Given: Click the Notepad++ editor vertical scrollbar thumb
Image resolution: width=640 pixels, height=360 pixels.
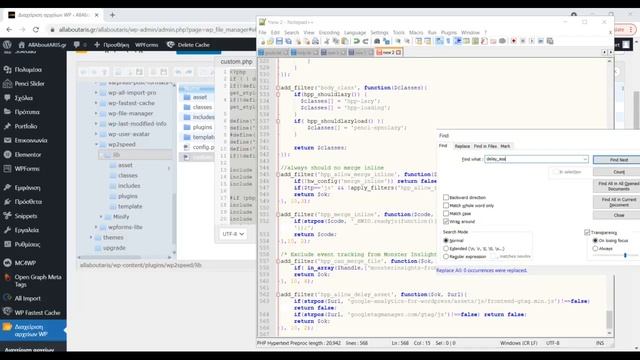Looking at the screenshot, I should coord(609,319).
